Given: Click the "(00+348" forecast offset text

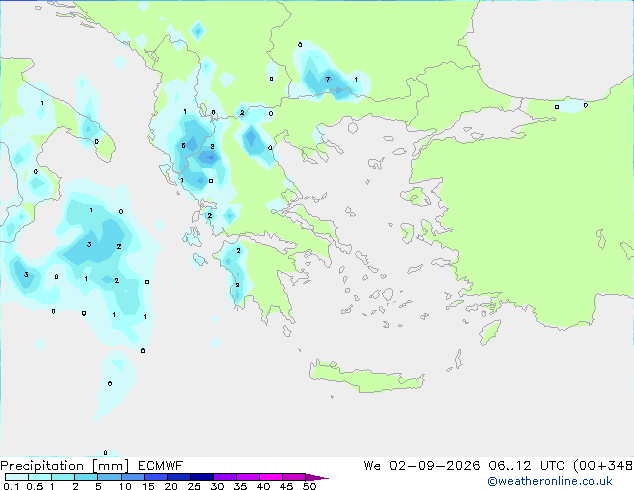Looking at the screenshot, I should pyautogui.click(x=602, y=466).
